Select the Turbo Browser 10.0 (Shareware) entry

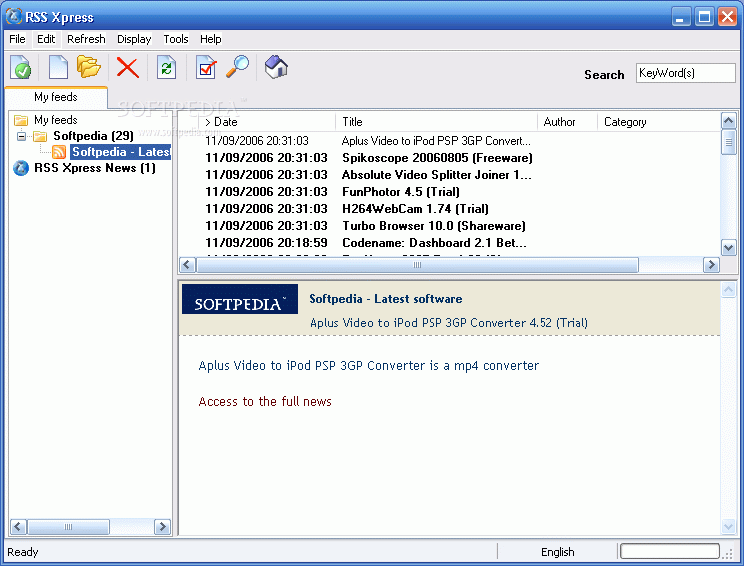[434, 226]
